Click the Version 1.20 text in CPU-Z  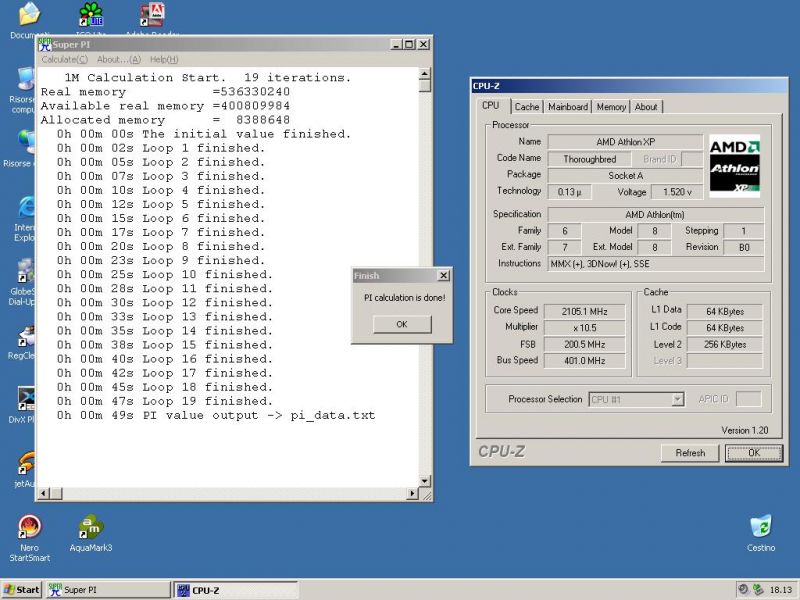click(744, 430)
